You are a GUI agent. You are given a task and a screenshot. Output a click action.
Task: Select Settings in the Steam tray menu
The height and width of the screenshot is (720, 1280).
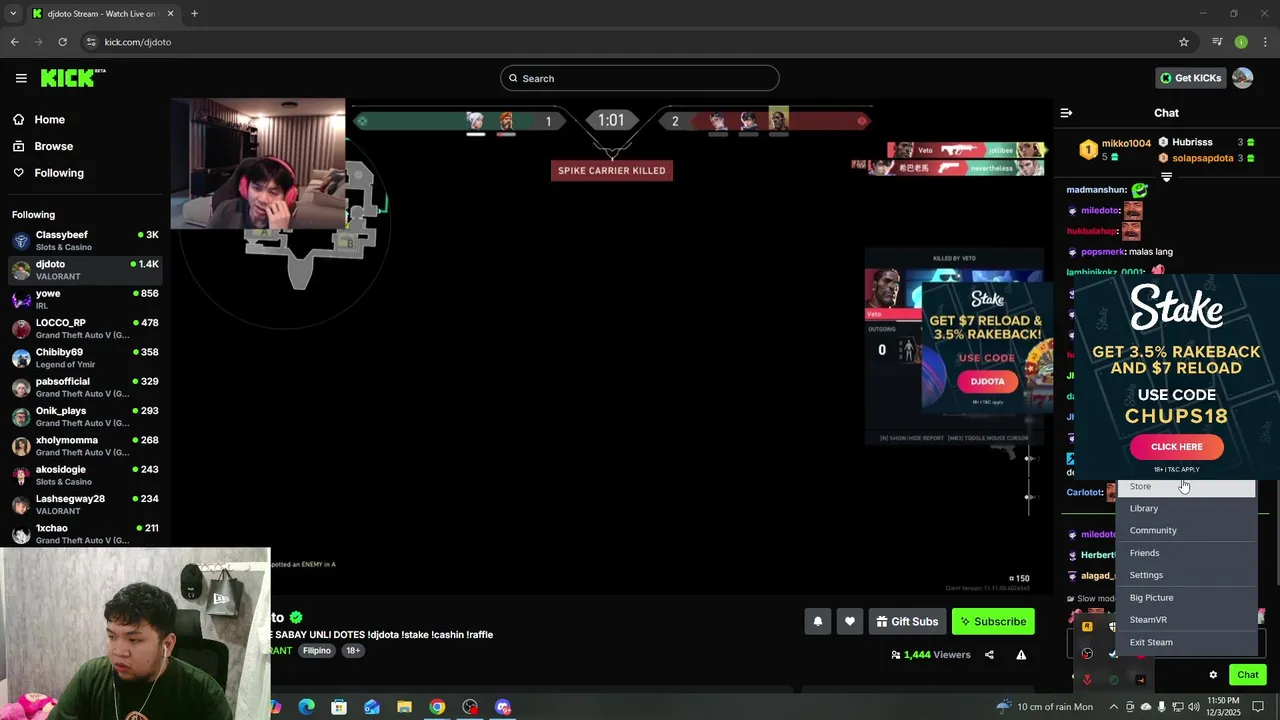pos(1186,575)
